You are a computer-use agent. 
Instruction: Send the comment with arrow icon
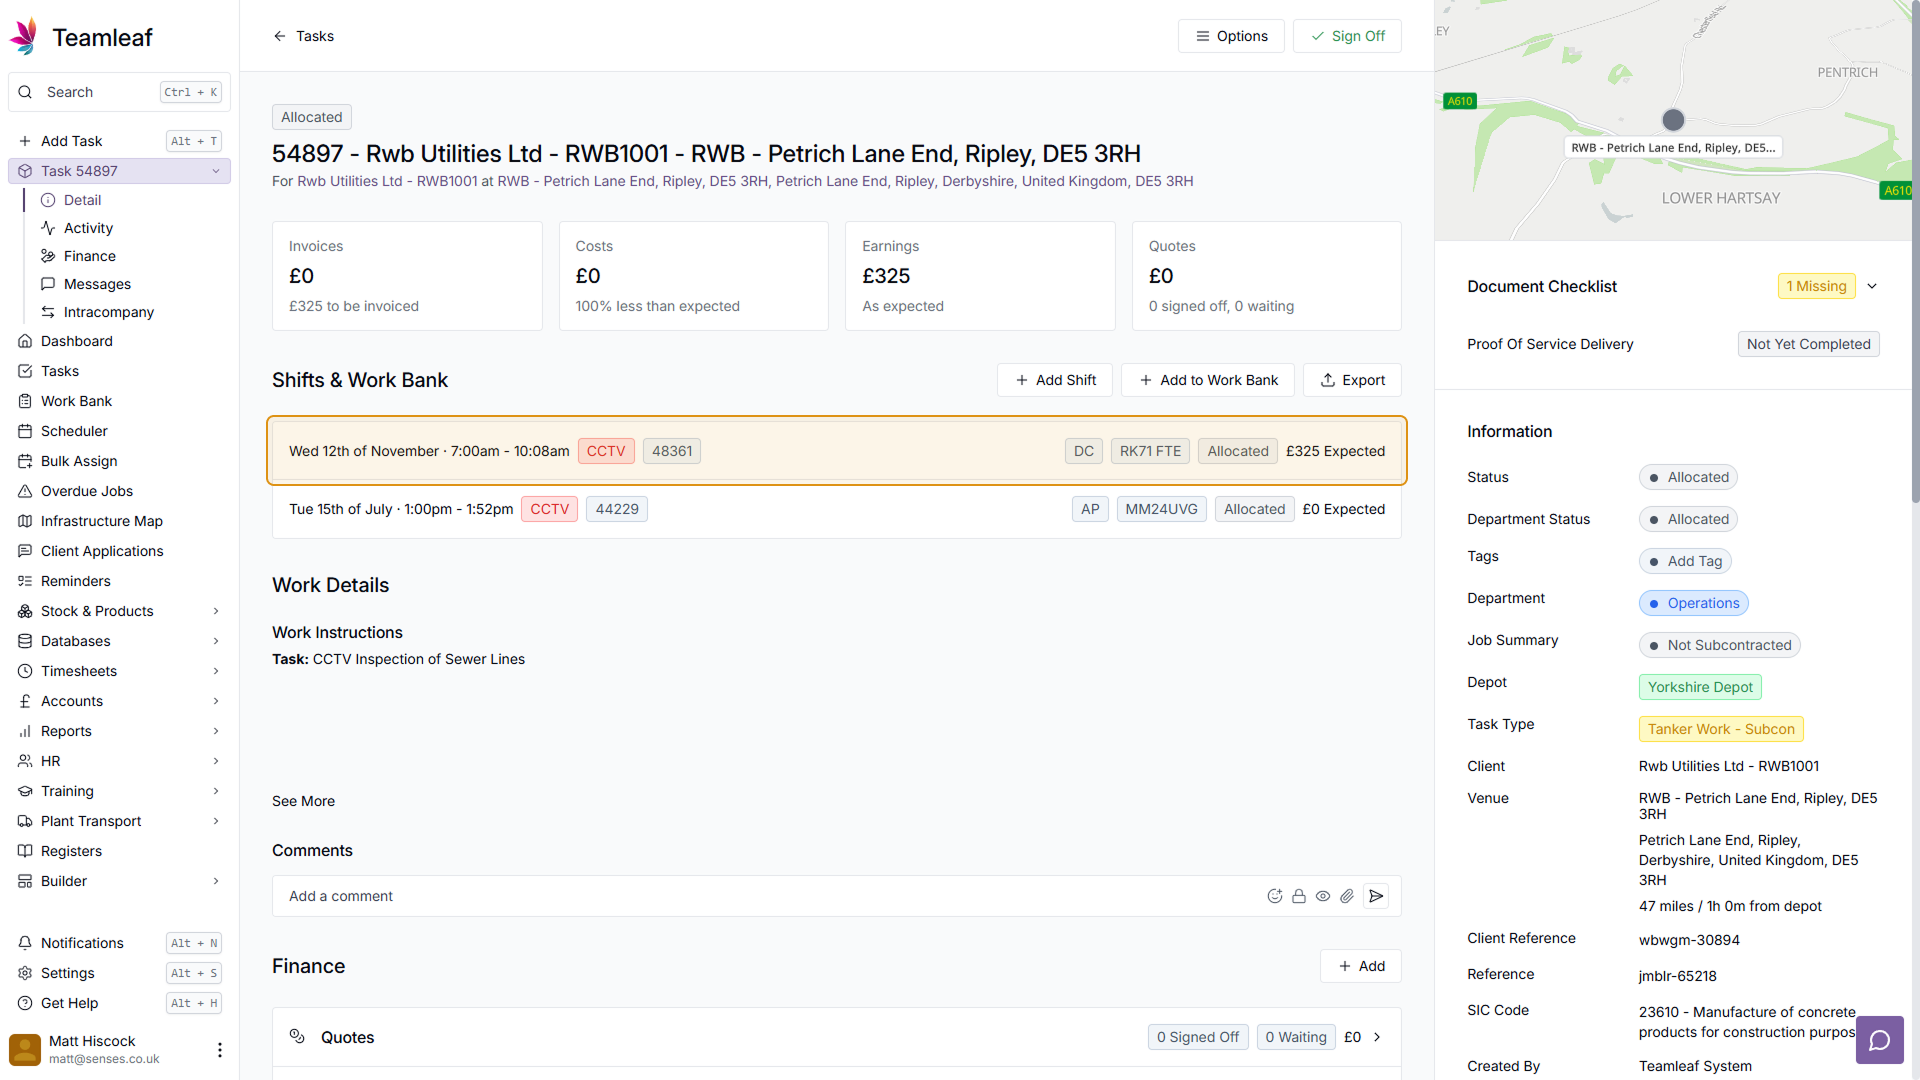coord(1377,896)
